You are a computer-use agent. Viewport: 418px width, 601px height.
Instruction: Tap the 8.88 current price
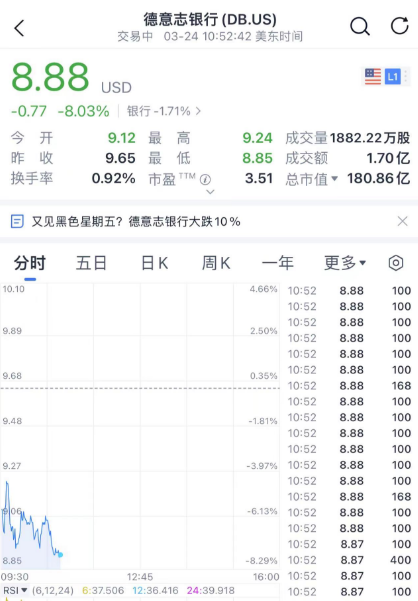[50, 77]
